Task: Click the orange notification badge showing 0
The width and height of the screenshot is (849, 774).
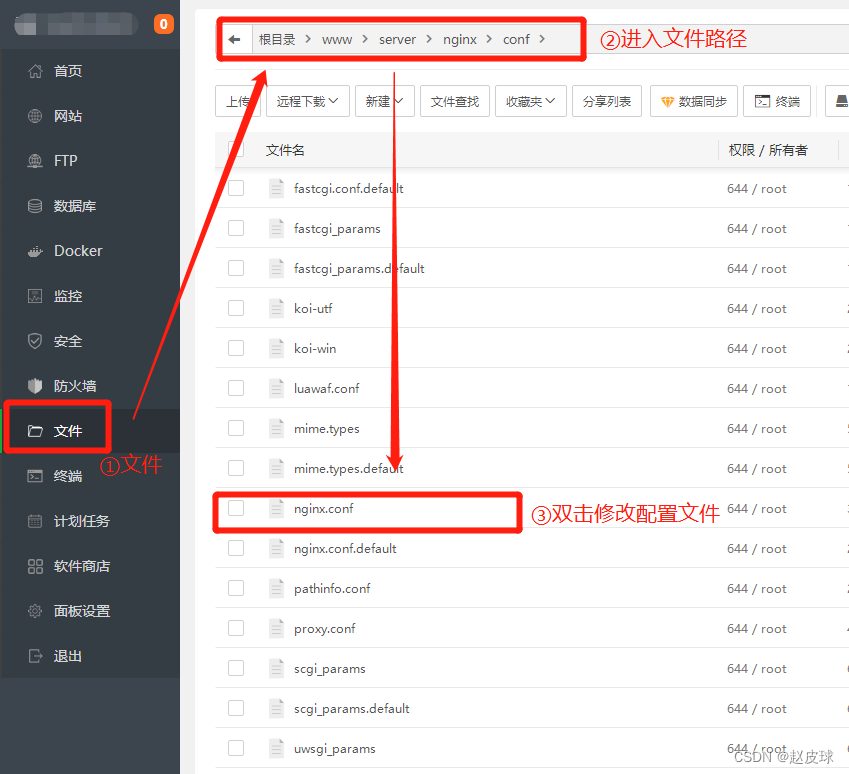Action: (x=164, y=24)
